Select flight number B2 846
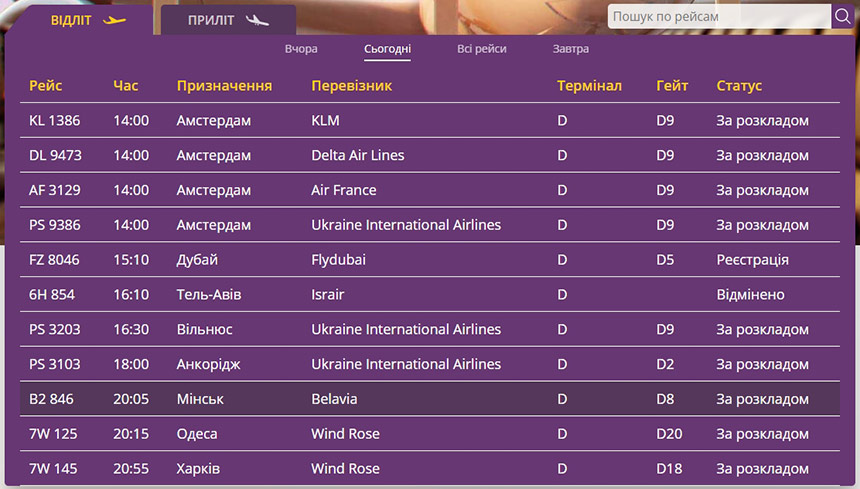The height and width of the screenshot is (489, 860). [x=51, y=399]
